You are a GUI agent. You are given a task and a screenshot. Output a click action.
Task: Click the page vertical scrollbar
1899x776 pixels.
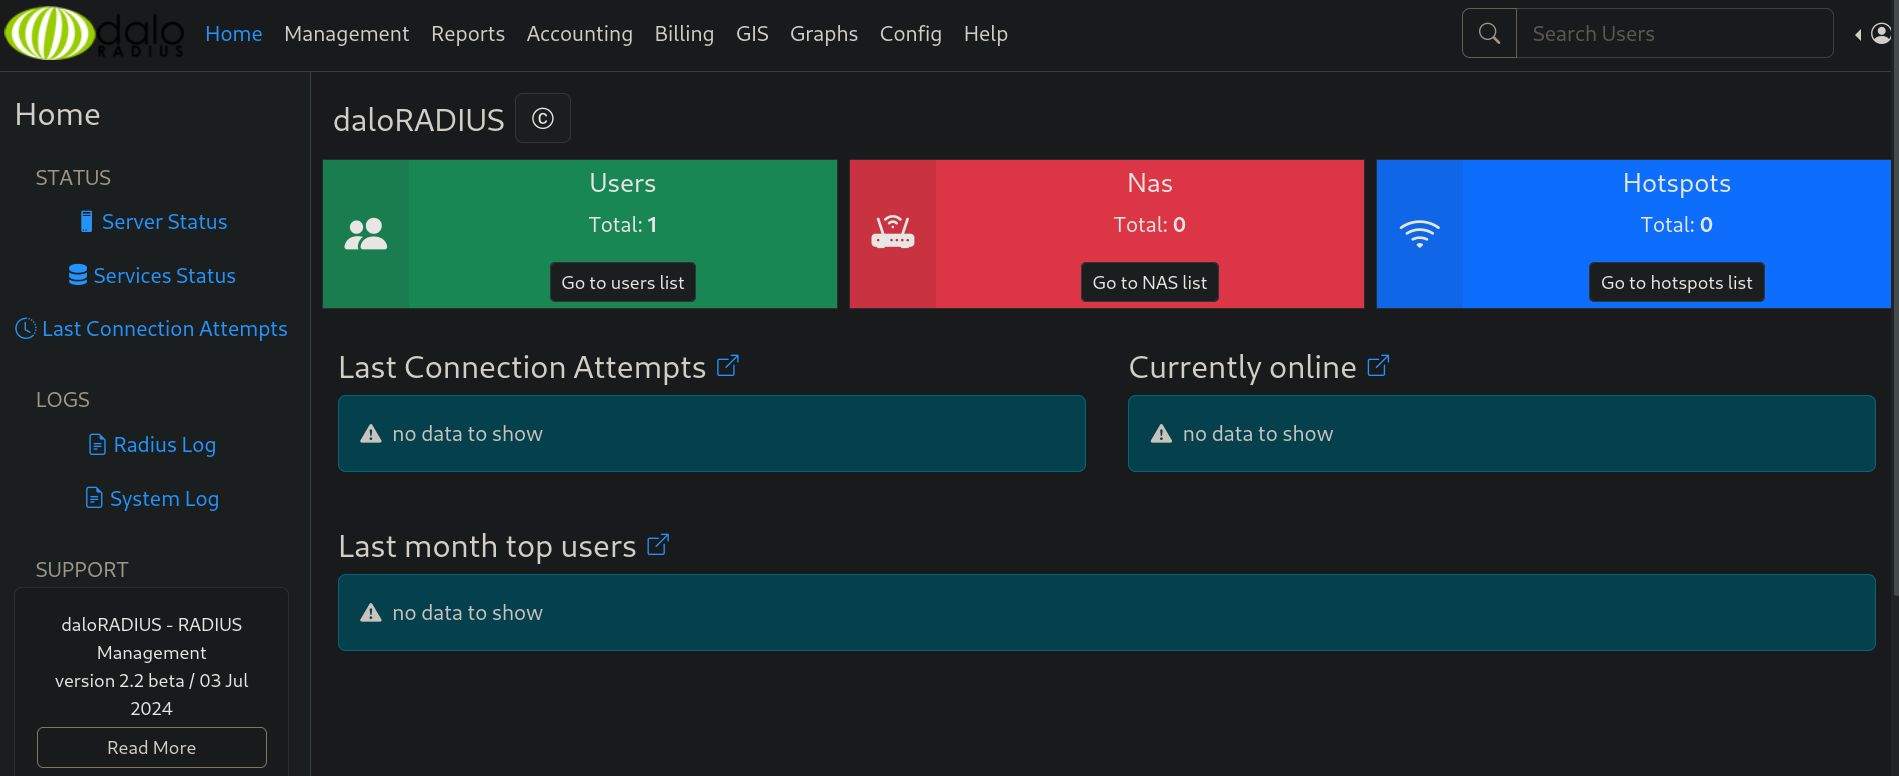point(1896,300)
